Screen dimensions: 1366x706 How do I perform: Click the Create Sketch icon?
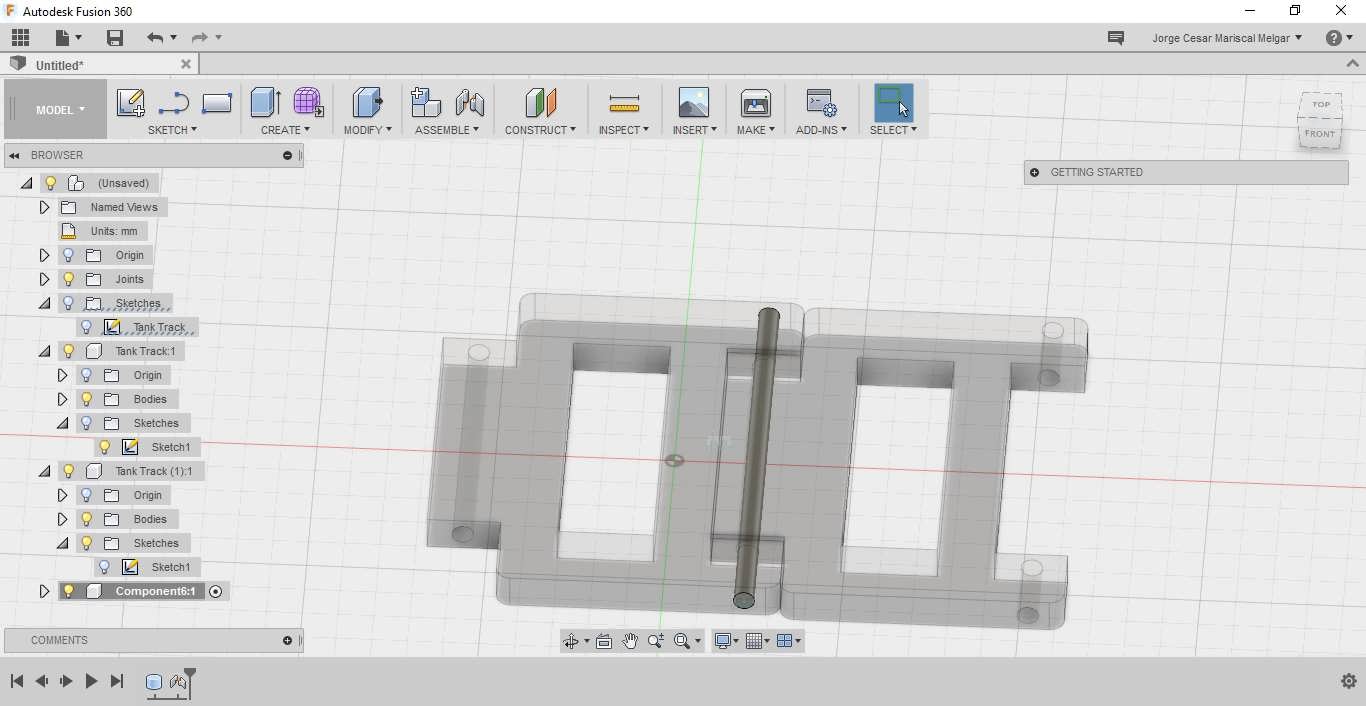point(131,102)
